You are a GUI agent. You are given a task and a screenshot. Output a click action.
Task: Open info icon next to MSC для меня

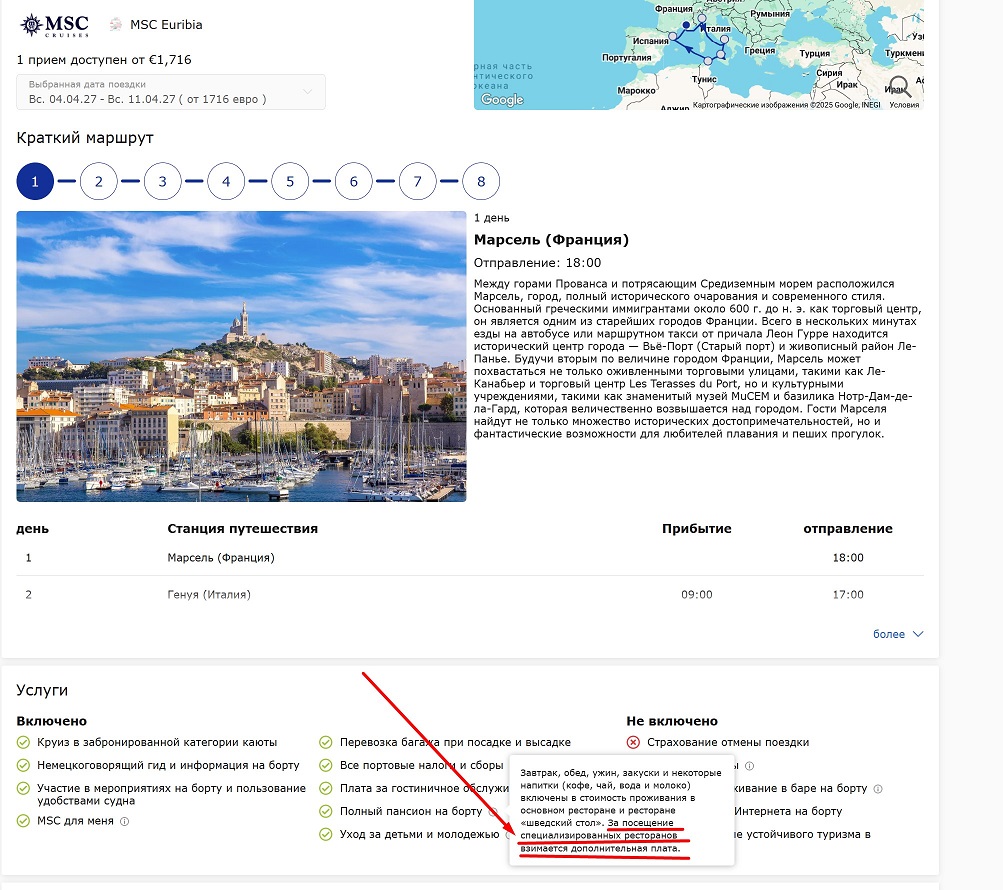125,822
